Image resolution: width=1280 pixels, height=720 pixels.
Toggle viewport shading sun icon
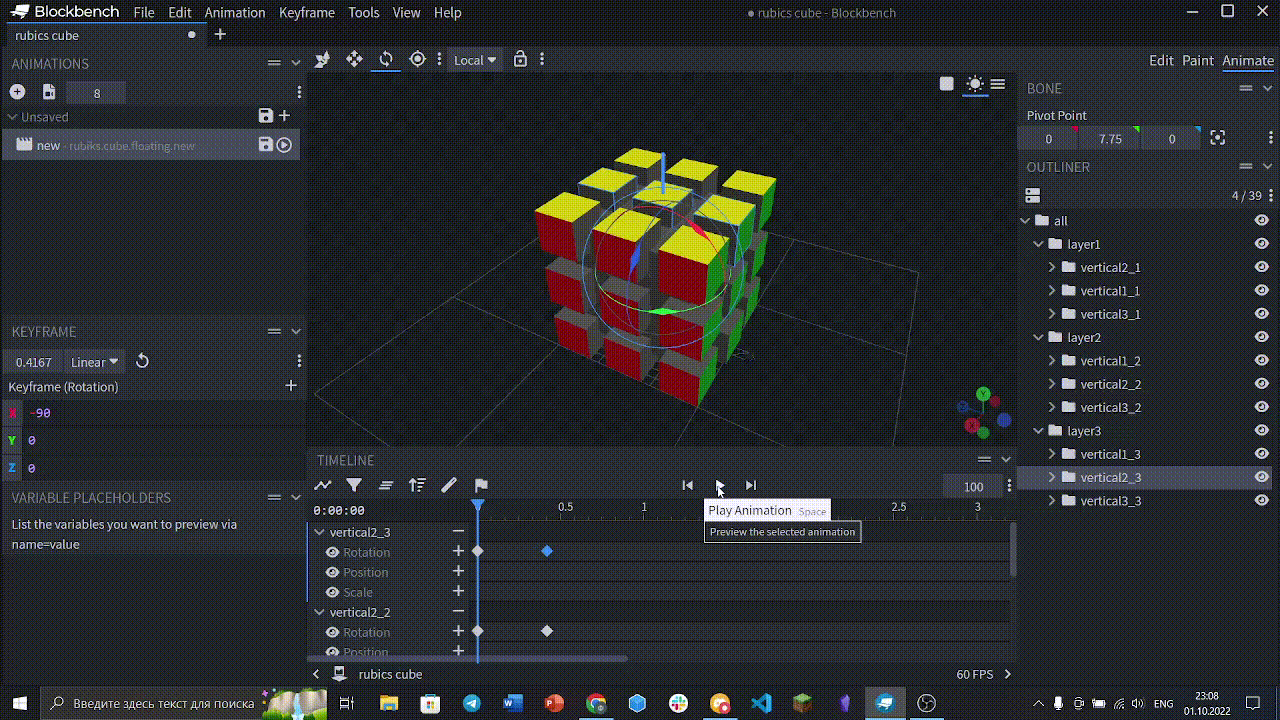tap(974, 84)
